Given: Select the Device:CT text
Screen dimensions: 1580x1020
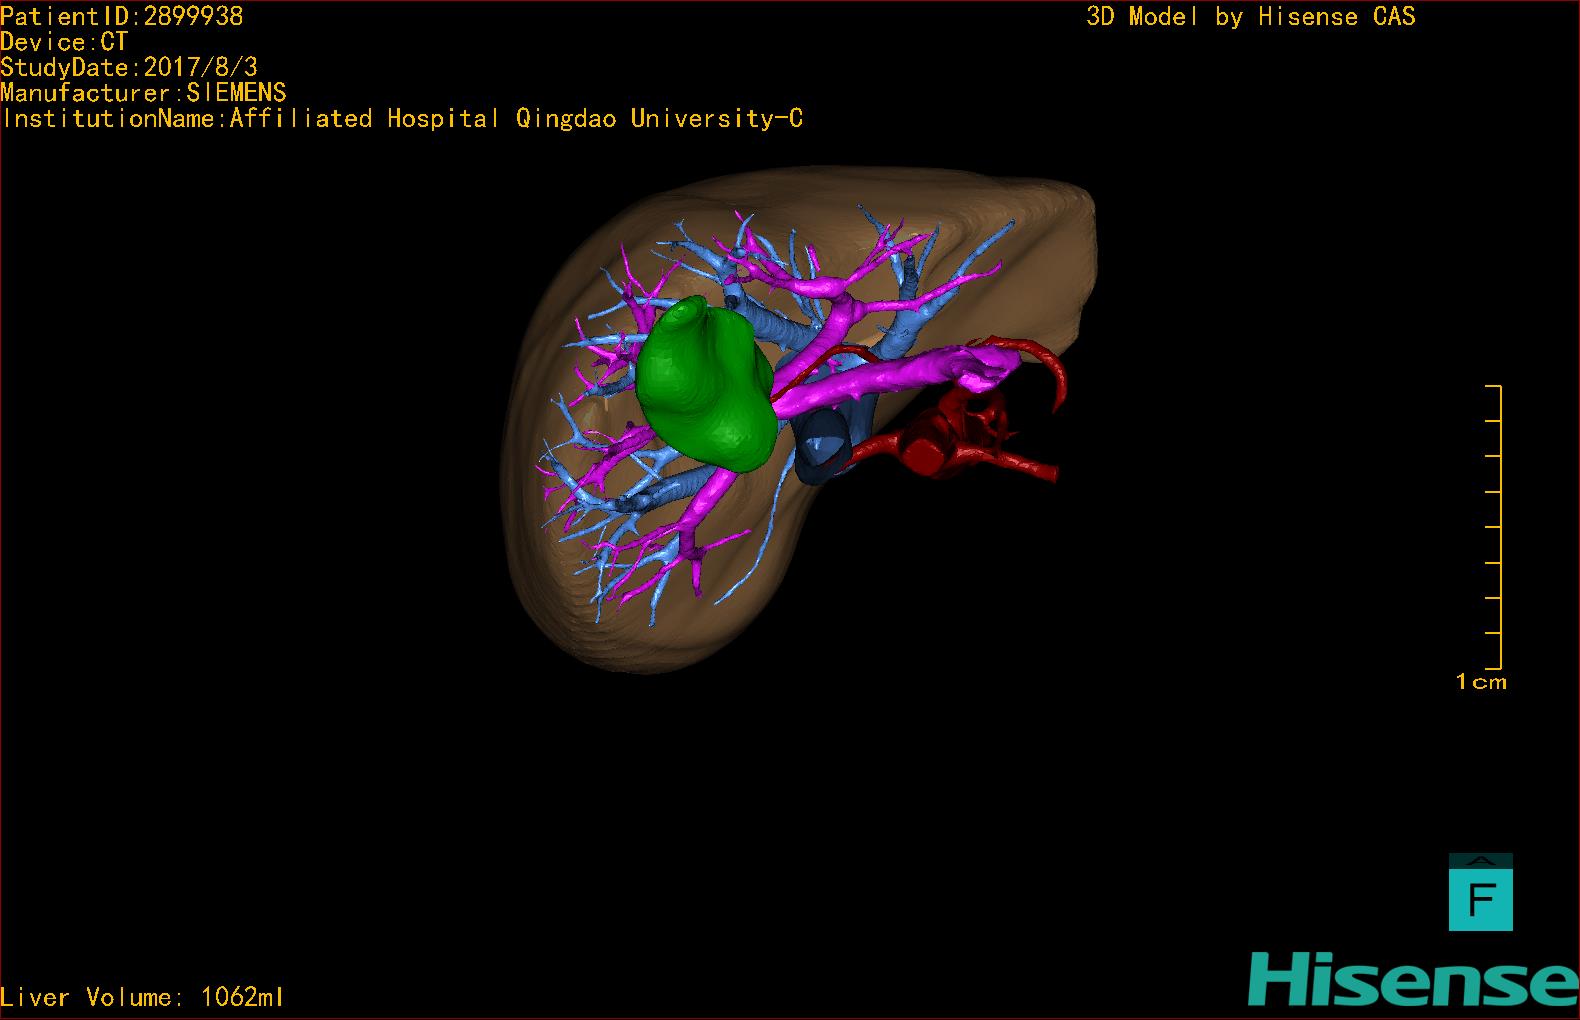Looking at the screenshot, I should pyautogui.click(x=64, y=42).
